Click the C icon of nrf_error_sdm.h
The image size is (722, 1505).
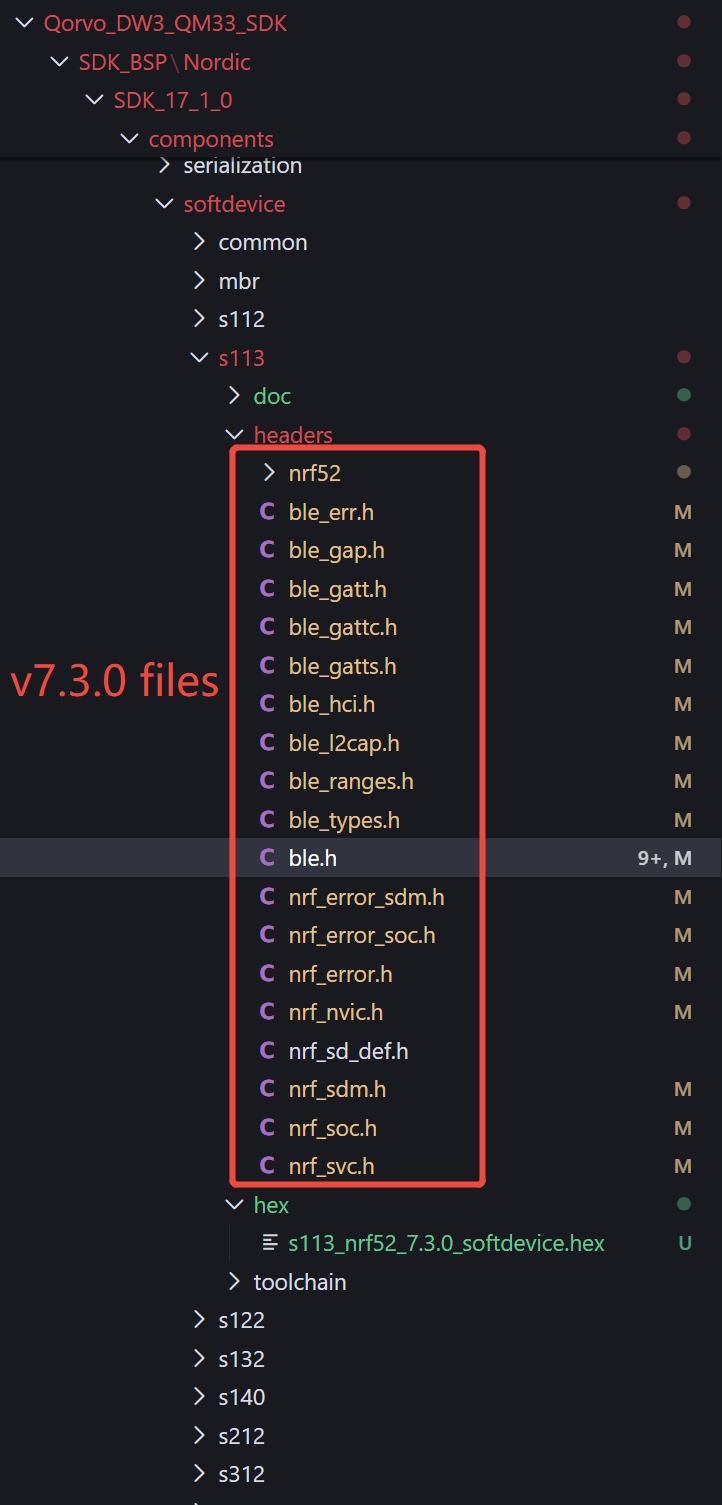267,897
